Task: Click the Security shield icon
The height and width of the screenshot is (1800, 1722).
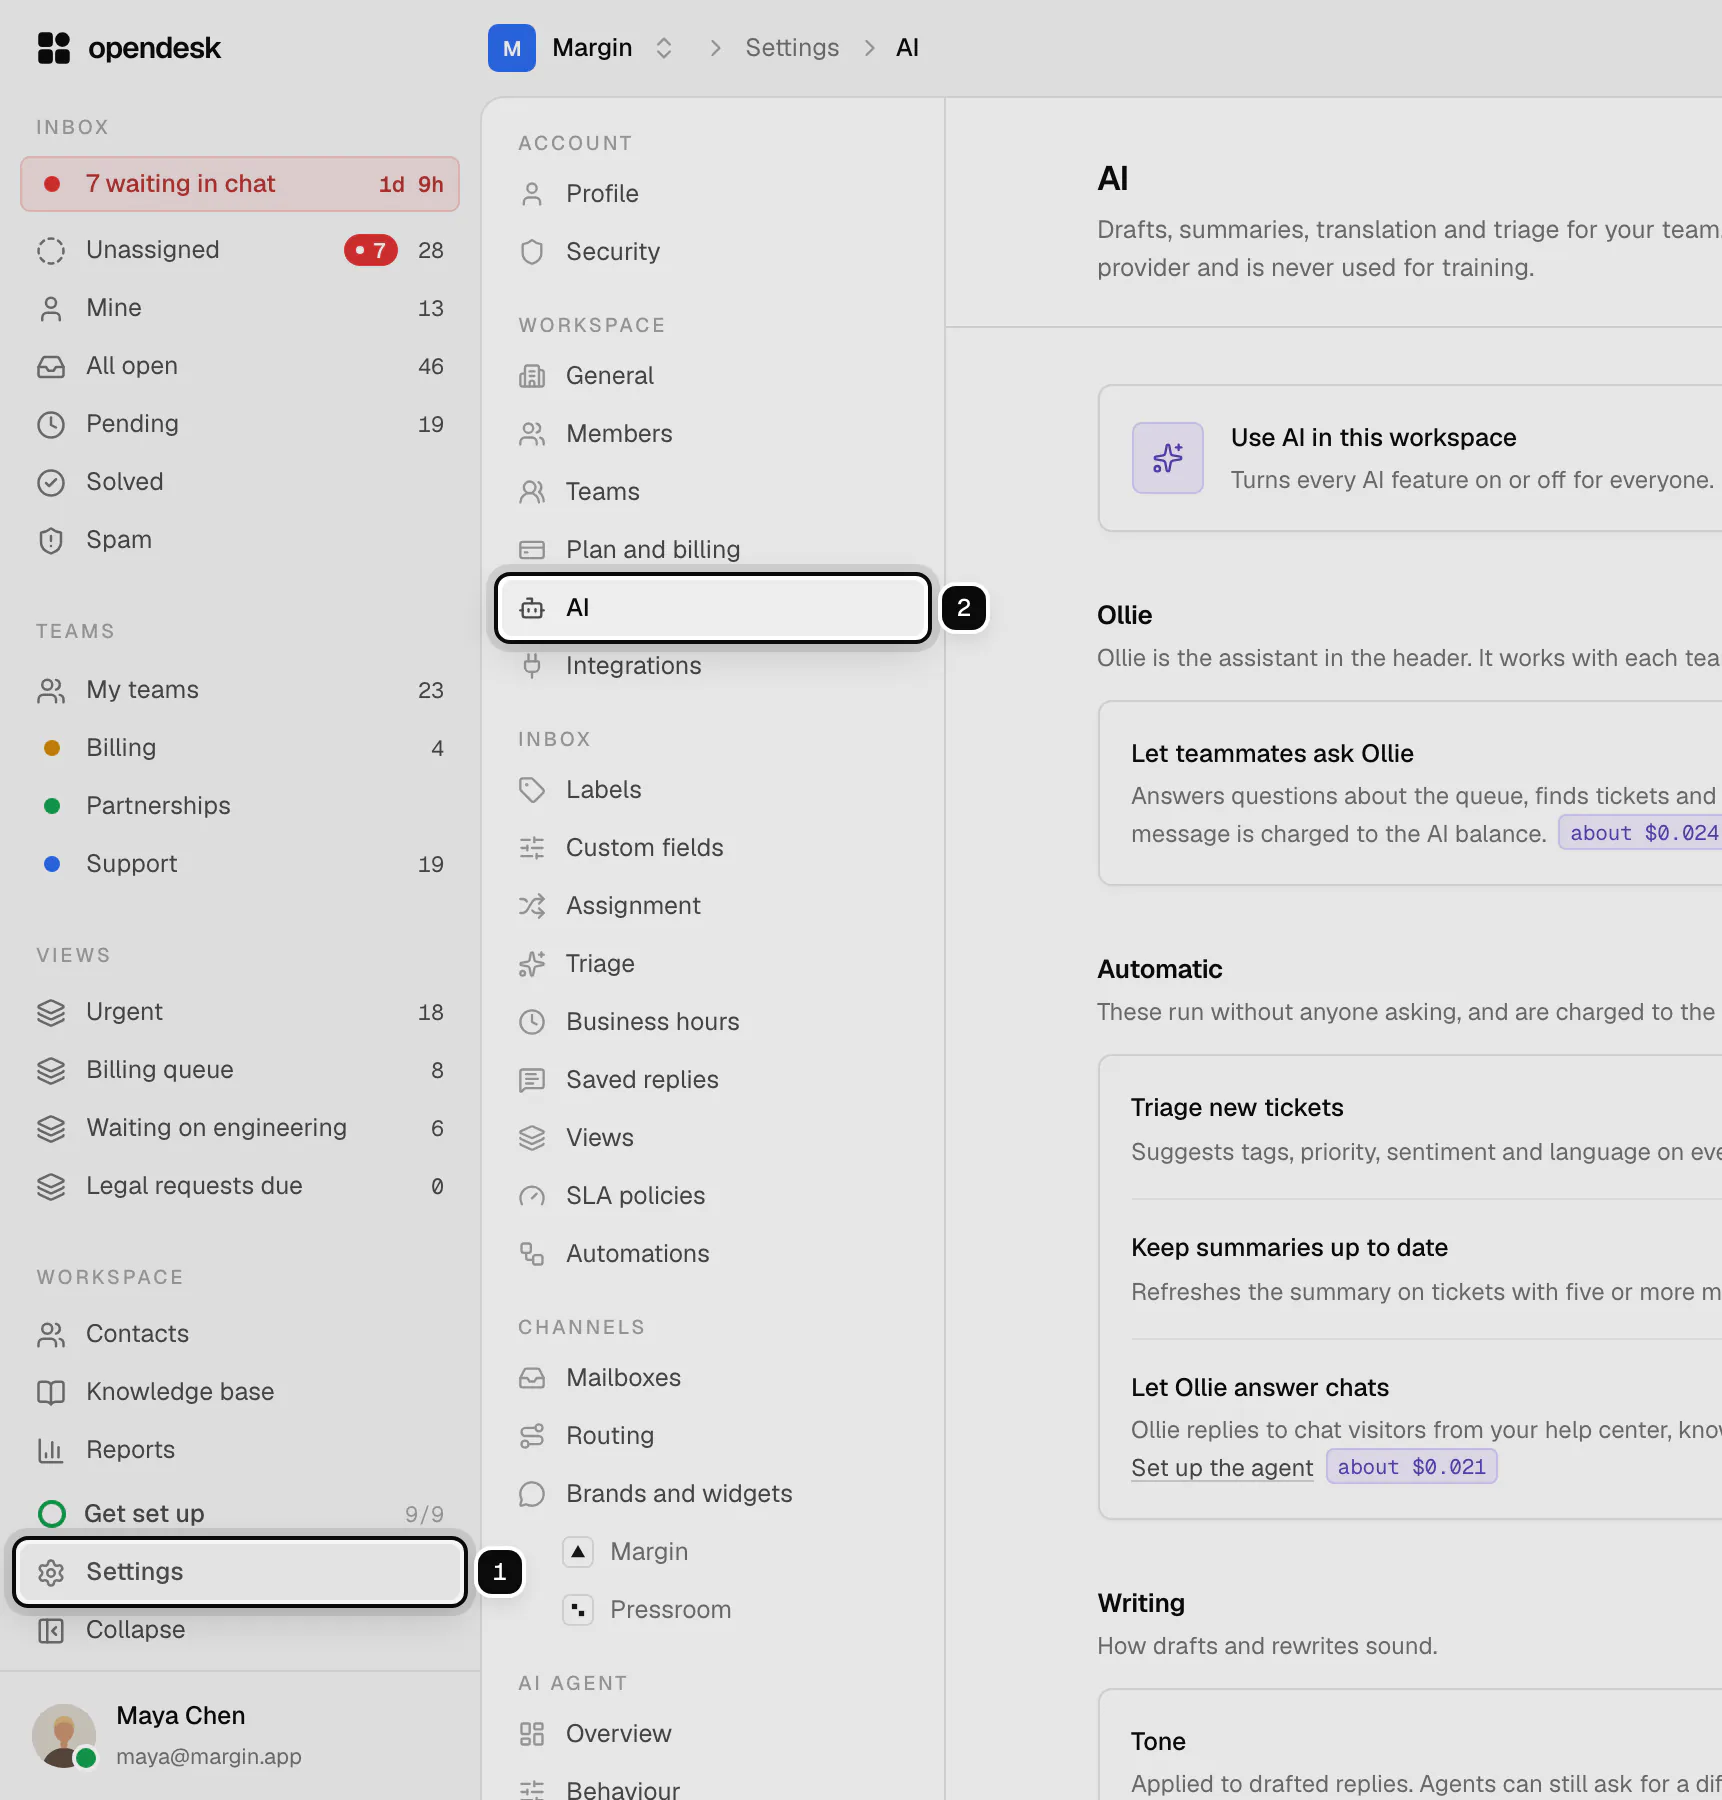Action: click(532, 252)
